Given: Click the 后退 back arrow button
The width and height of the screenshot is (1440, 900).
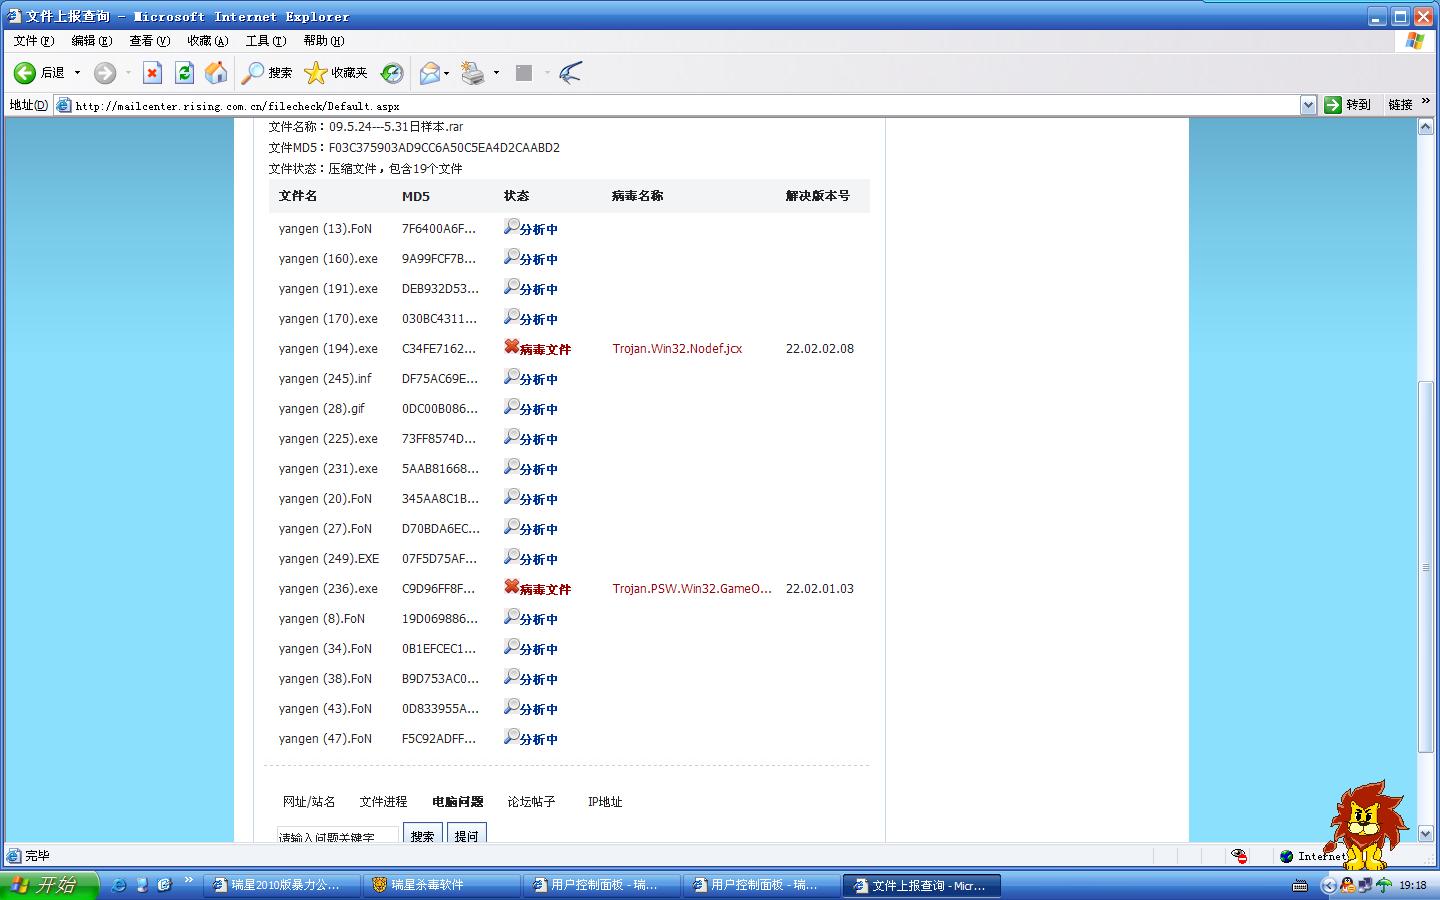Looking at the screenshot, I should pyautogui.click(x=40, y=73).
